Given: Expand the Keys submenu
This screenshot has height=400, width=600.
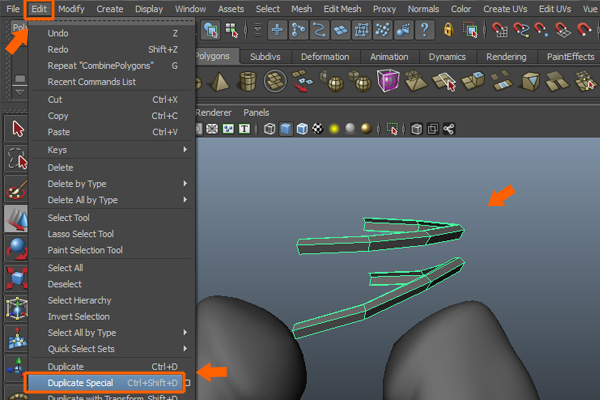Looking at the screenshot, I should [112, 150].
